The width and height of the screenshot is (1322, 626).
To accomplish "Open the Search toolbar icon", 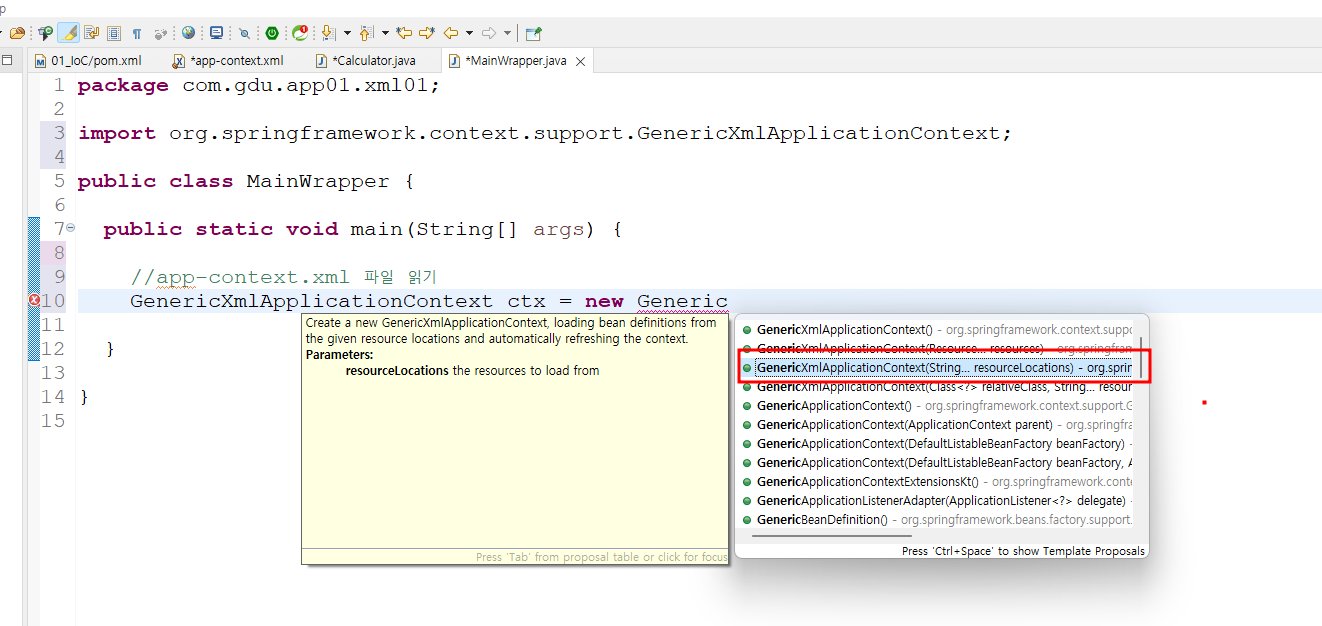I will tap(44, 33).
